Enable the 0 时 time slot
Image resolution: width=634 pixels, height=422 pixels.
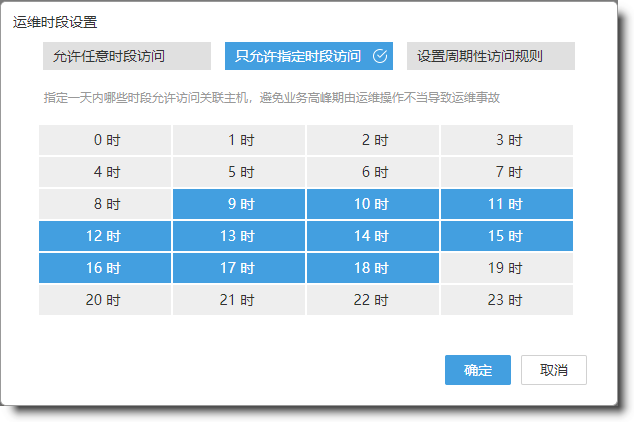pyautogui.click(x=106, y=140)
